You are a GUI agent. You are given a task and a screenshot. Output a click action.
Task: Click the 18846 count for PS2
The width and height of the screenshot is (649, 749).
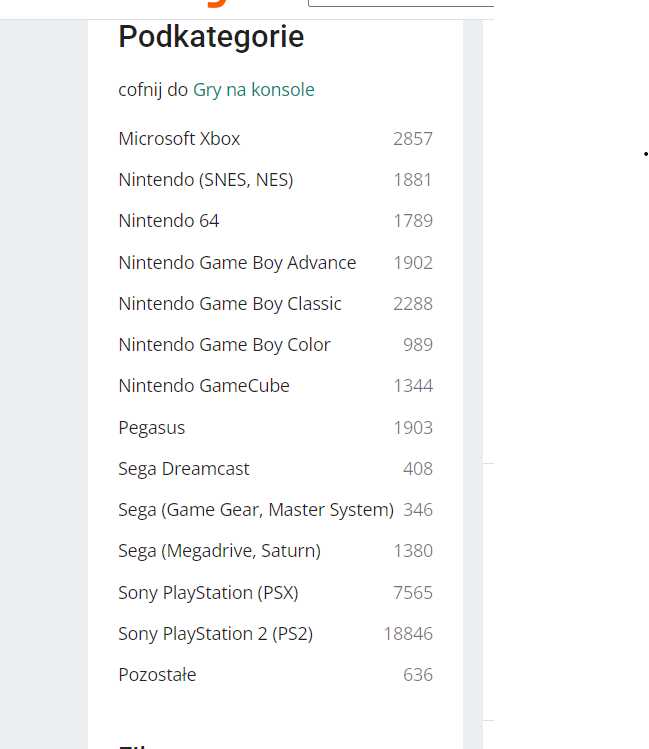[x=408, y=634]
